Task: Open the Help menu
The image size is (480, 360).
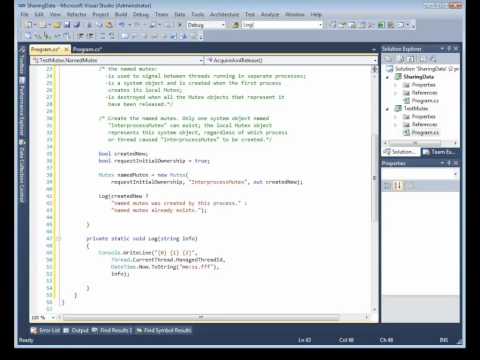Action: [x=316, y=14]
